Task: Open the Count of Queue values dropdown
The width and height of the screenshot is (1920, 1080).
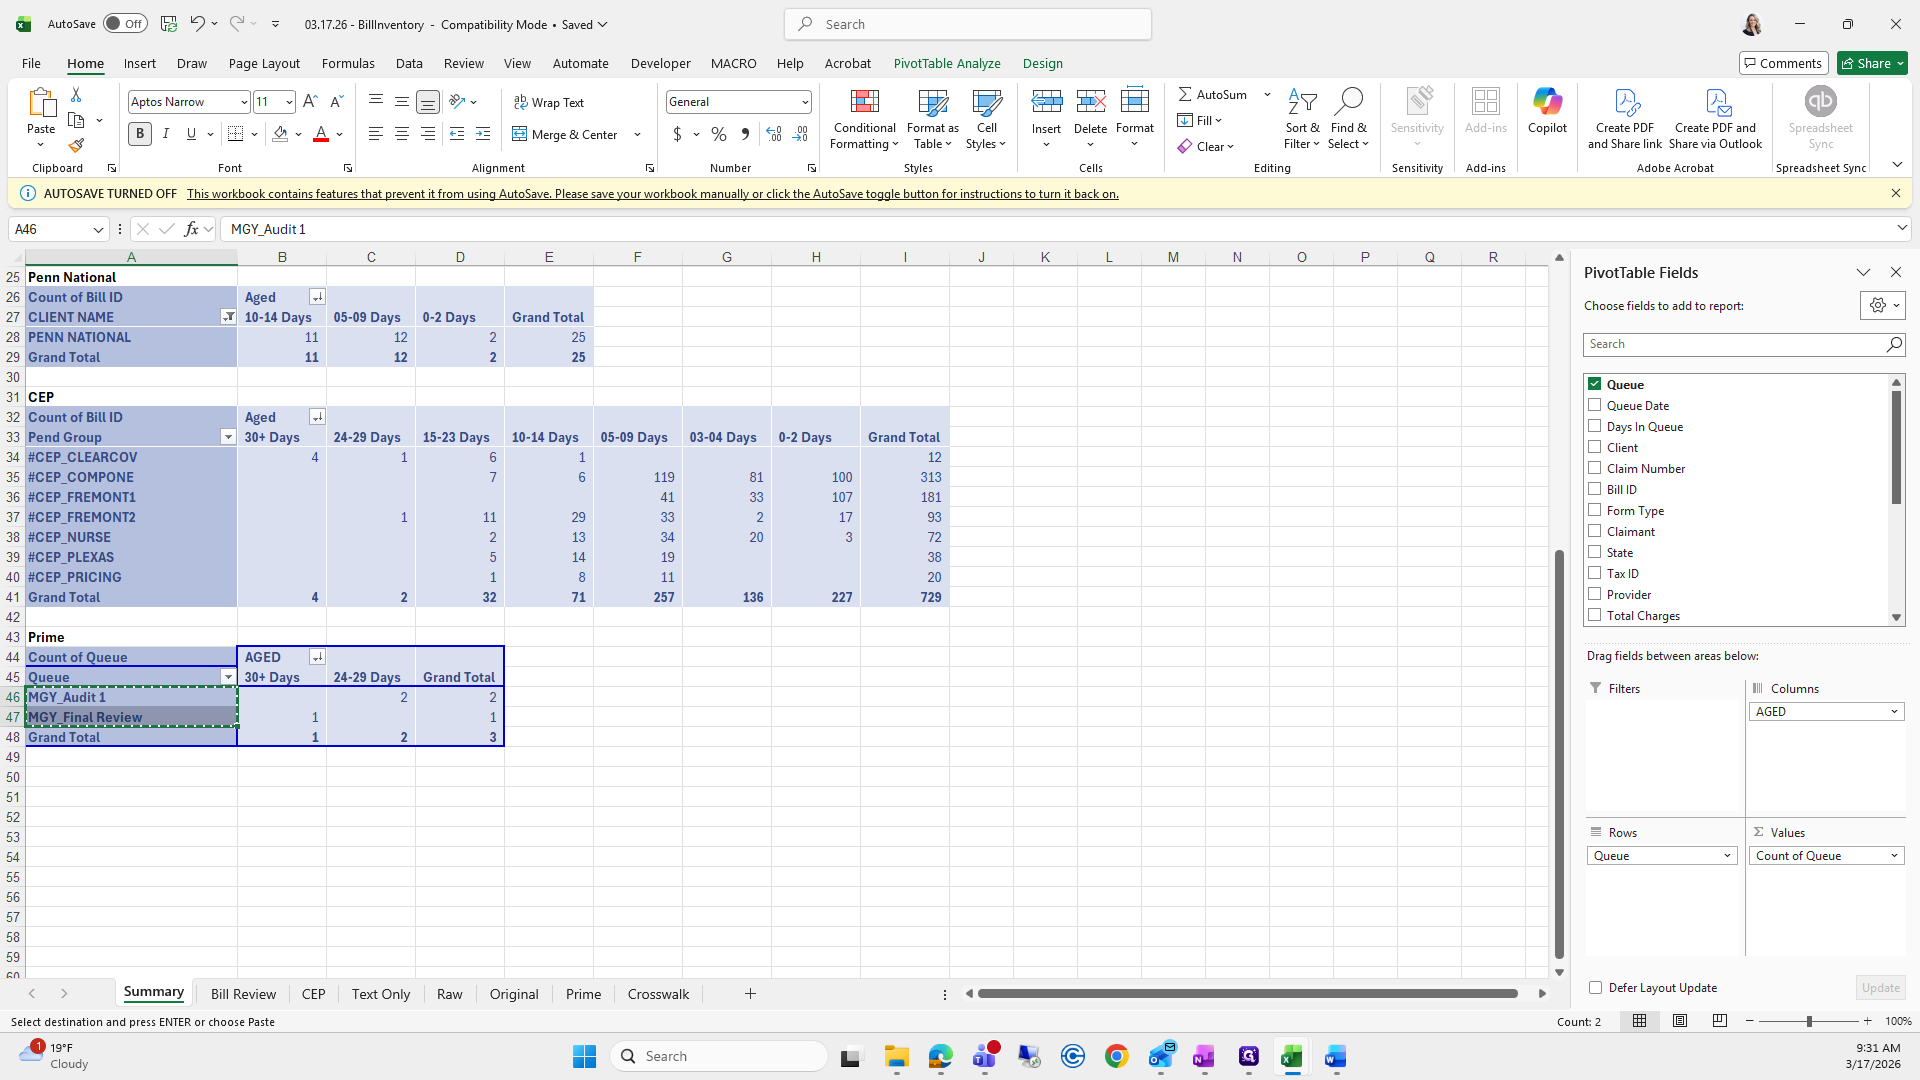Action: point(1893,856)
